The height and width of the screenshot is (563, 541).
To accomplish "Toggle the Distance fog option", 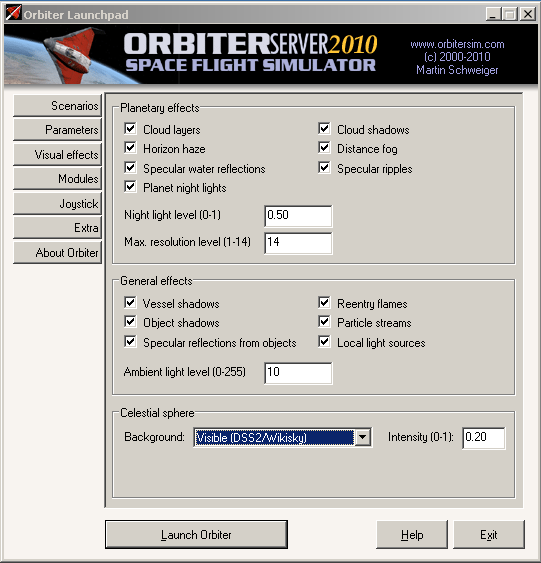I will [324, 148].
